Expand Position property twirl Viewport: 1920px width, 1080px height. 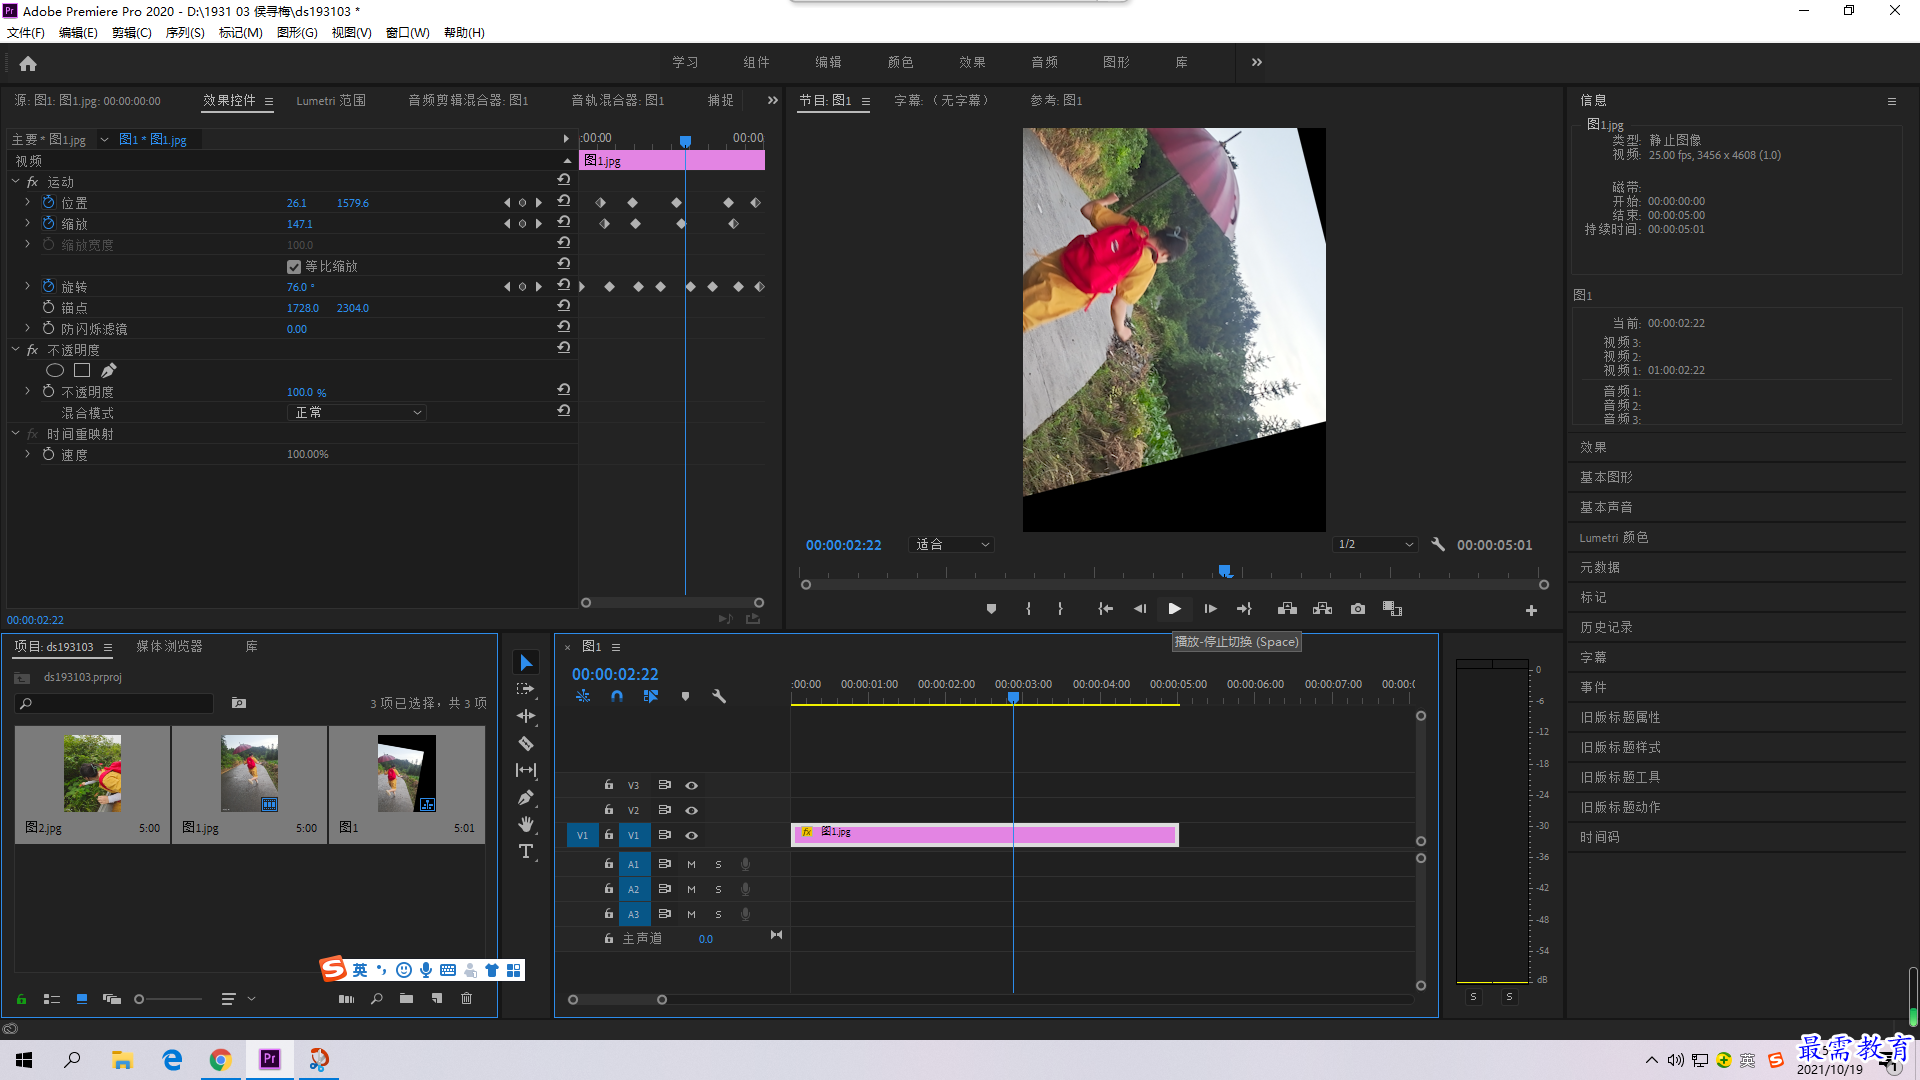point(27,202)
